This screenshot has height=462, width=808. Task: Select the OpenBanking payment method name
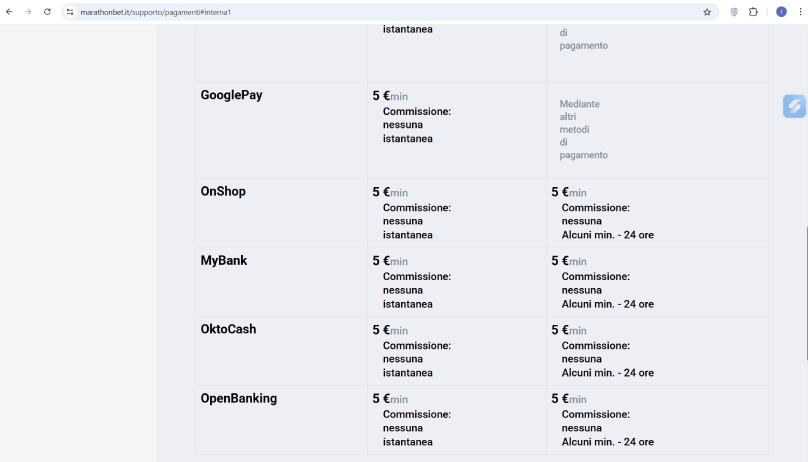(x=239, y=399)
